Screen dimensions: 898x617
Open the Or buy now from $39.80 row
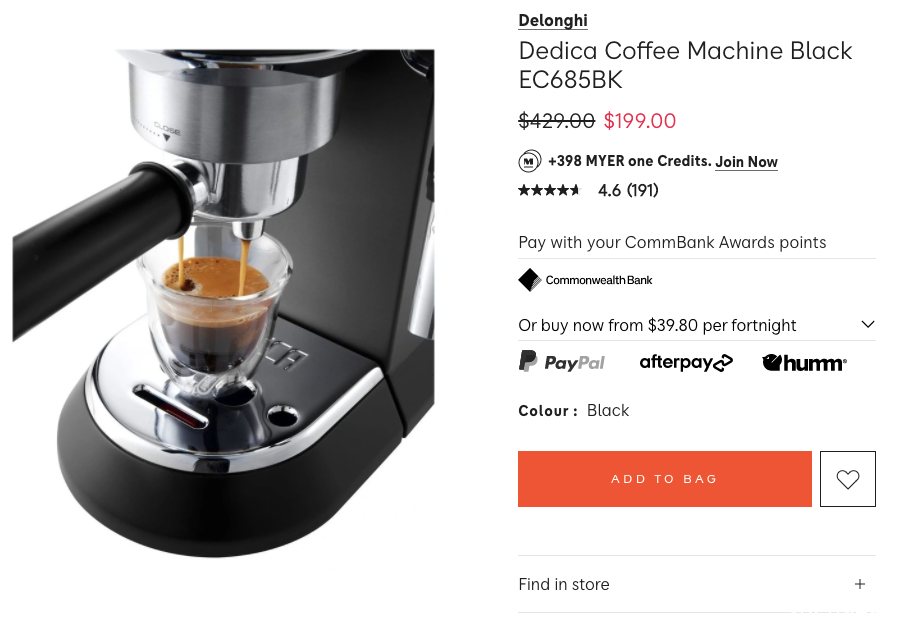[x=697, y=325]
